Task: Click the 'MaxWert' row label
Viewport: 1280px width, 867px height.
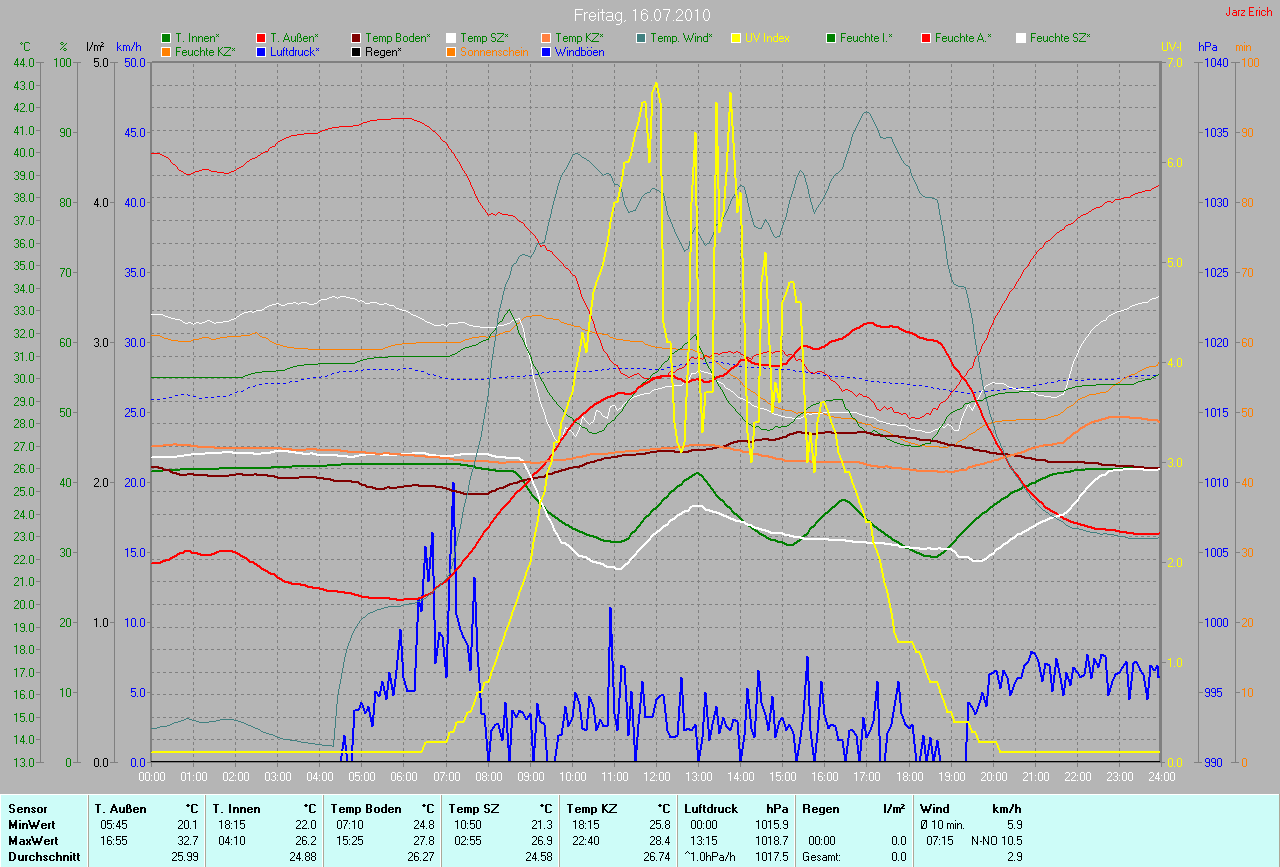Action: [31, 841]
